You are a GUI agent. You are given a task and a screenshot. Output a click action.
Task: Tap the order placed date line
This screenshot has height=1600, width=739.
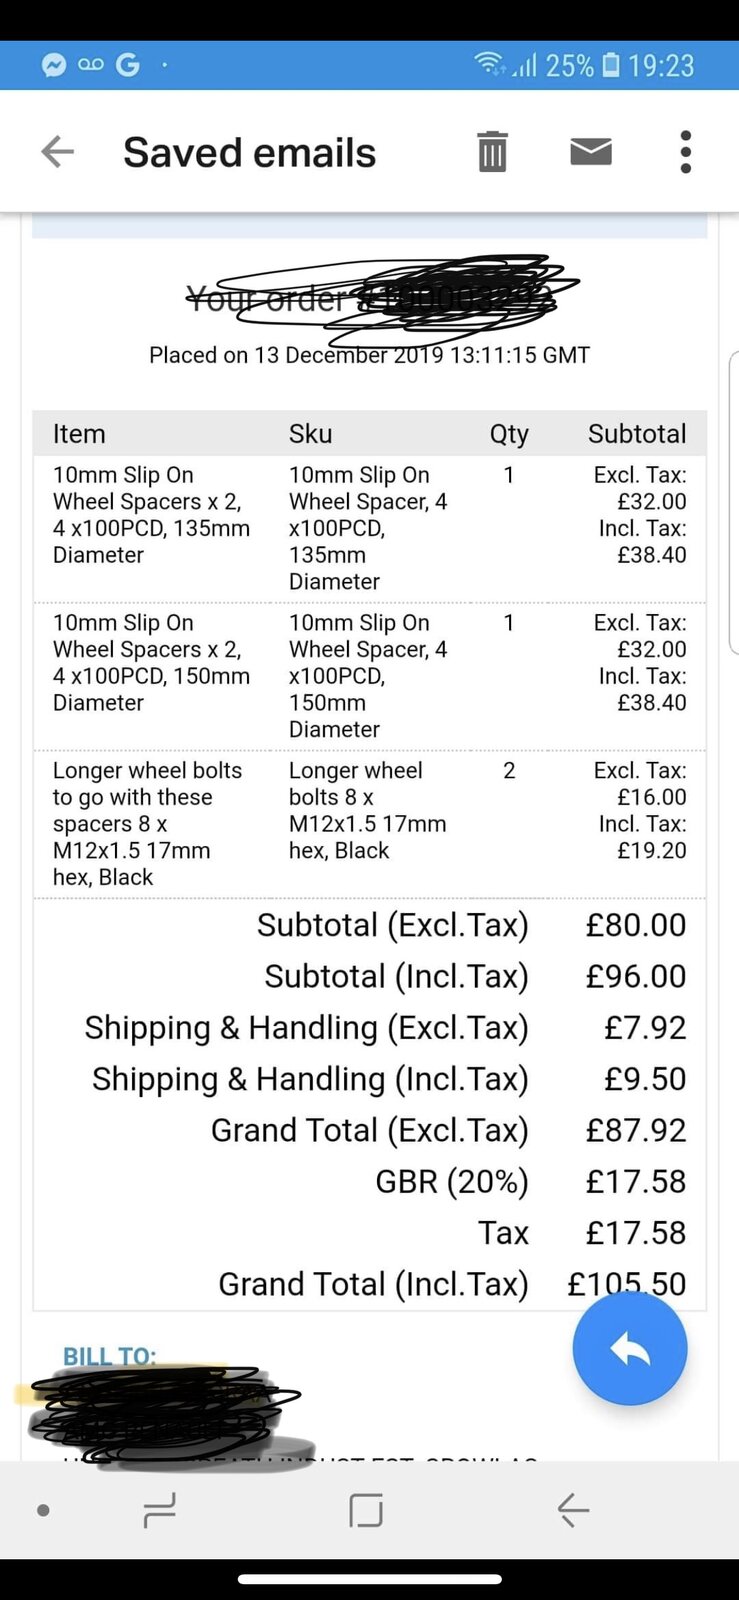click(369, 356)
